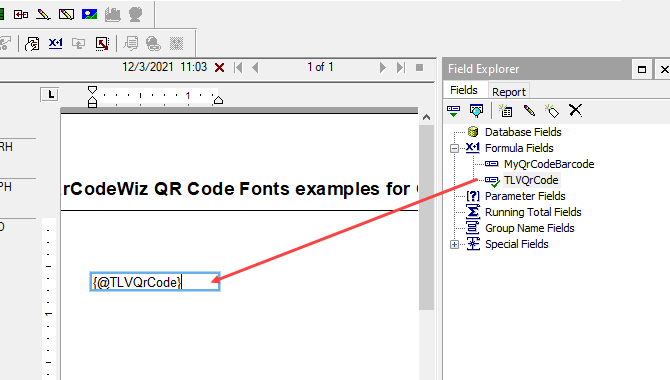Click the grayed Insert Map globe icon
Image resolution: width=670 pixels, height=380 pixels.
(135, 14)
